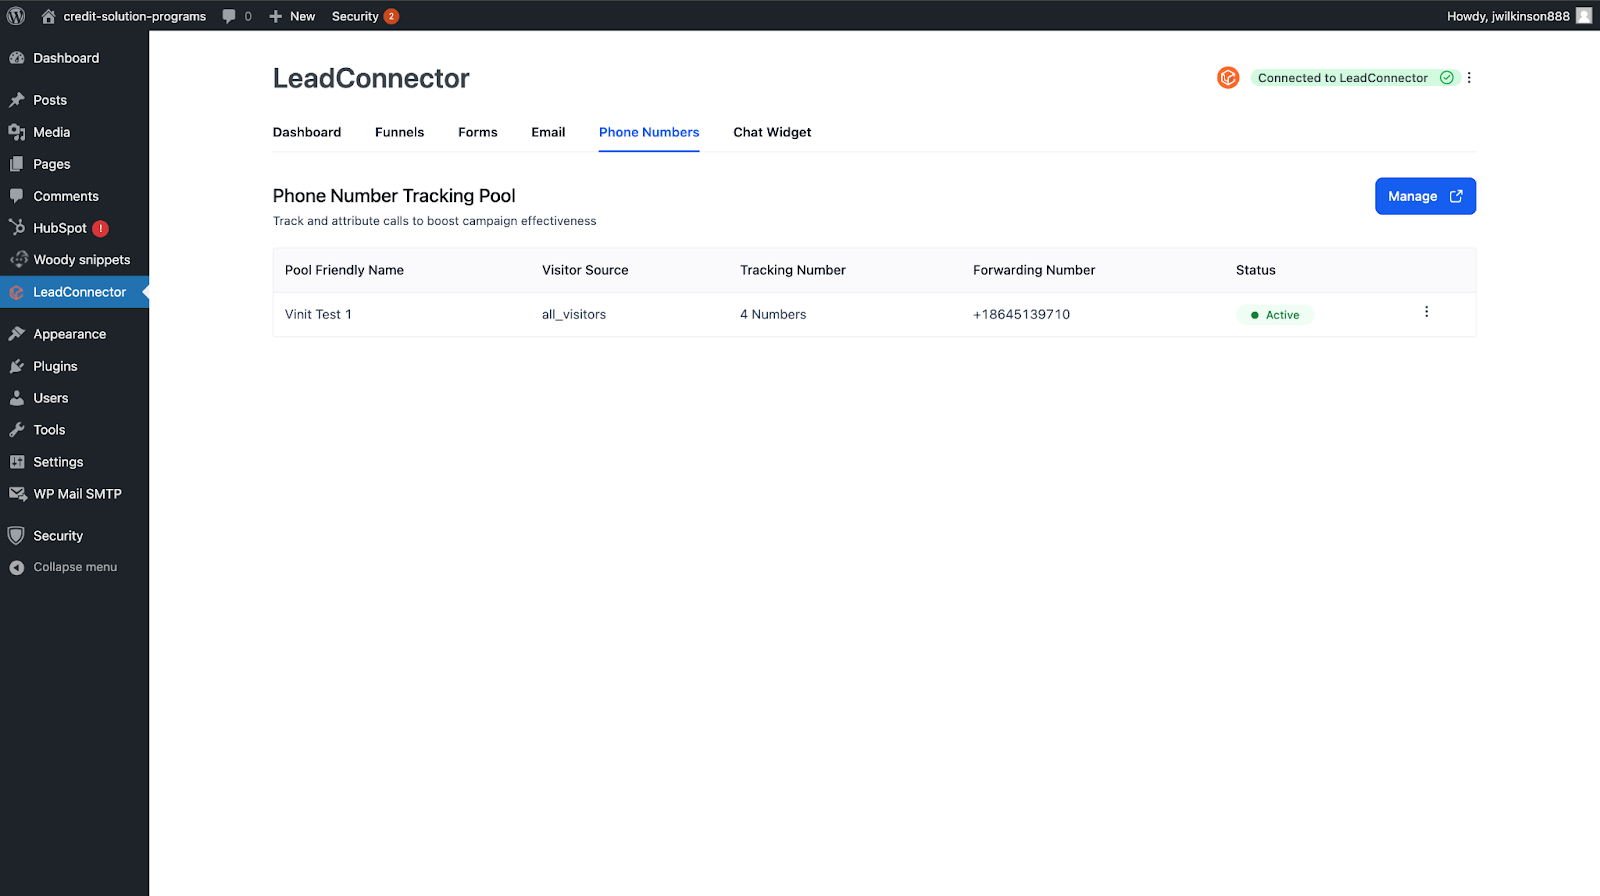Click the all_visitors visitor source cell
1600x896 pixels.
tap(574, 314)
